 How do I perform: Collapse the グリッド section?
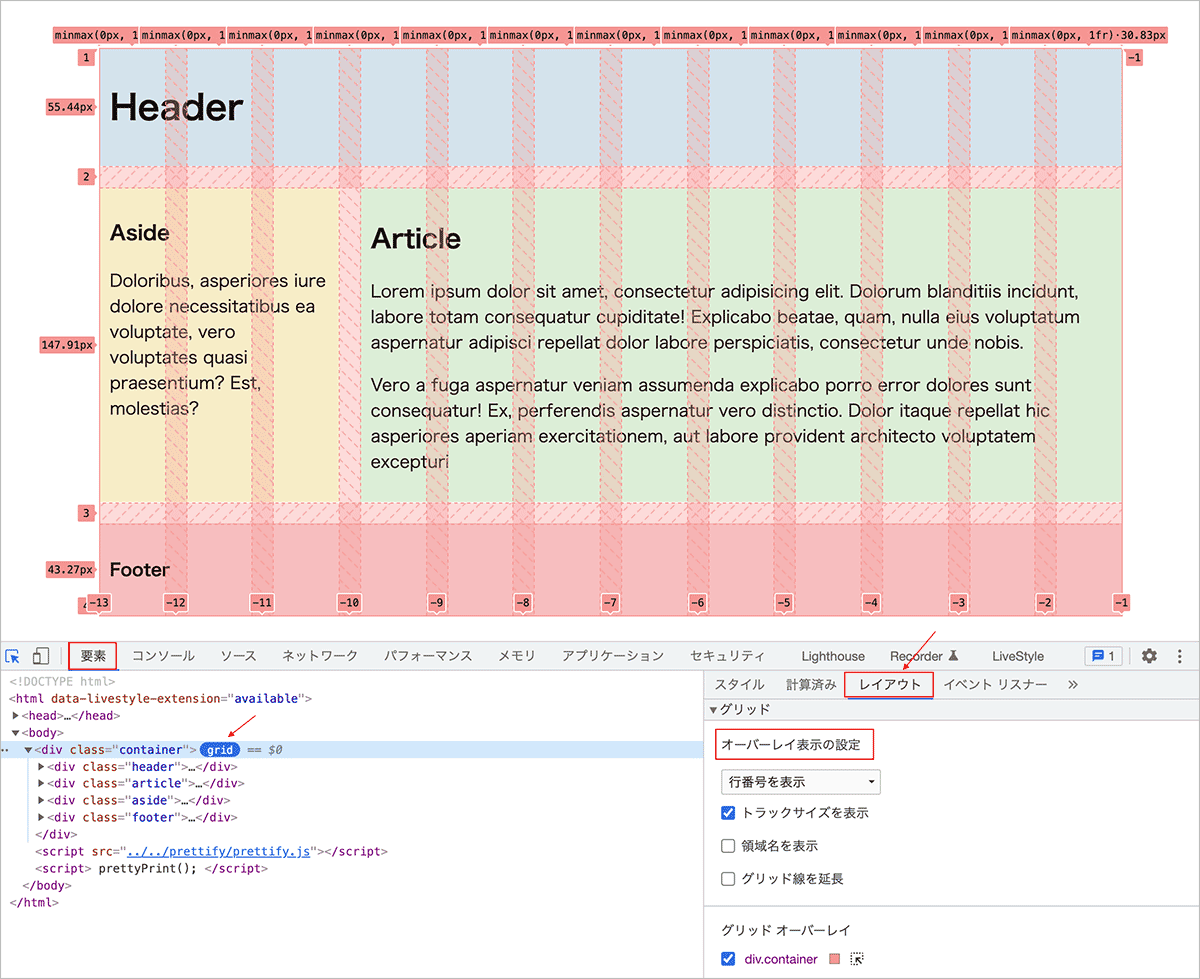coord(713,710)
